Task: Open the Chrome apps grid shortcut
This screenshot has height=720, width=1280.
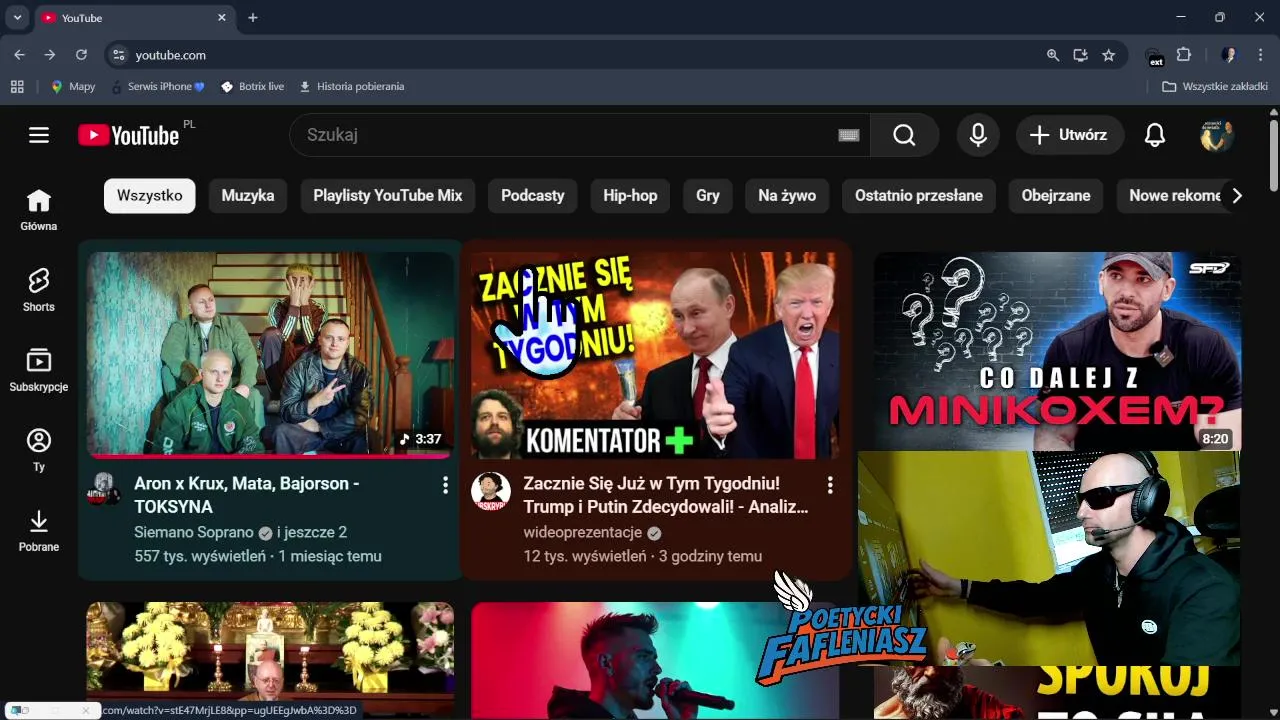Action: (17, 86)
